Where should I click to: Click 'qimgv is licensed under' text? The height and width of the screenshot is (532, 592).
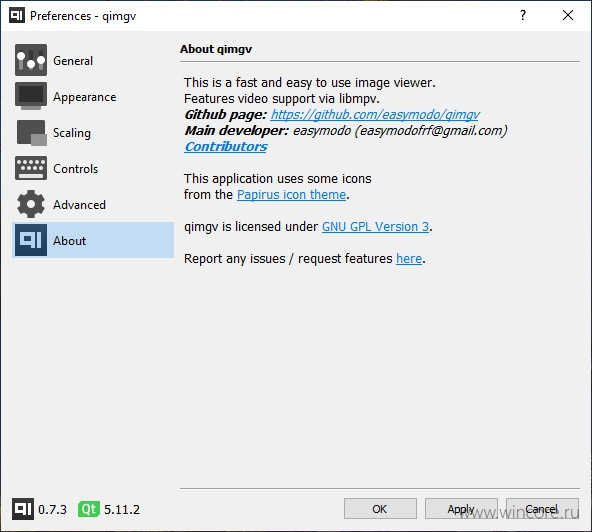[x=251, y=227]
